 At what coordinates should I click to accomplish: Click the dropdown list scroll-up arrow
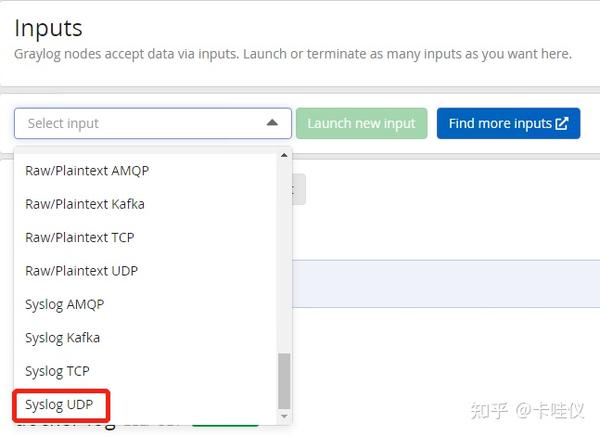(284, 155)
